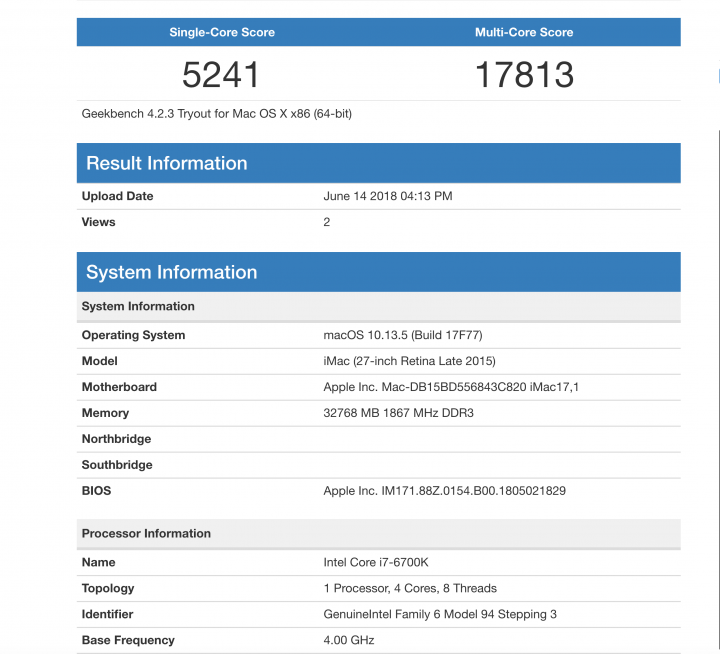The width and height of the screenshot is (720, 654).
Task: Click the Model label
Action: pyautogui.click(x=100, y=361)
